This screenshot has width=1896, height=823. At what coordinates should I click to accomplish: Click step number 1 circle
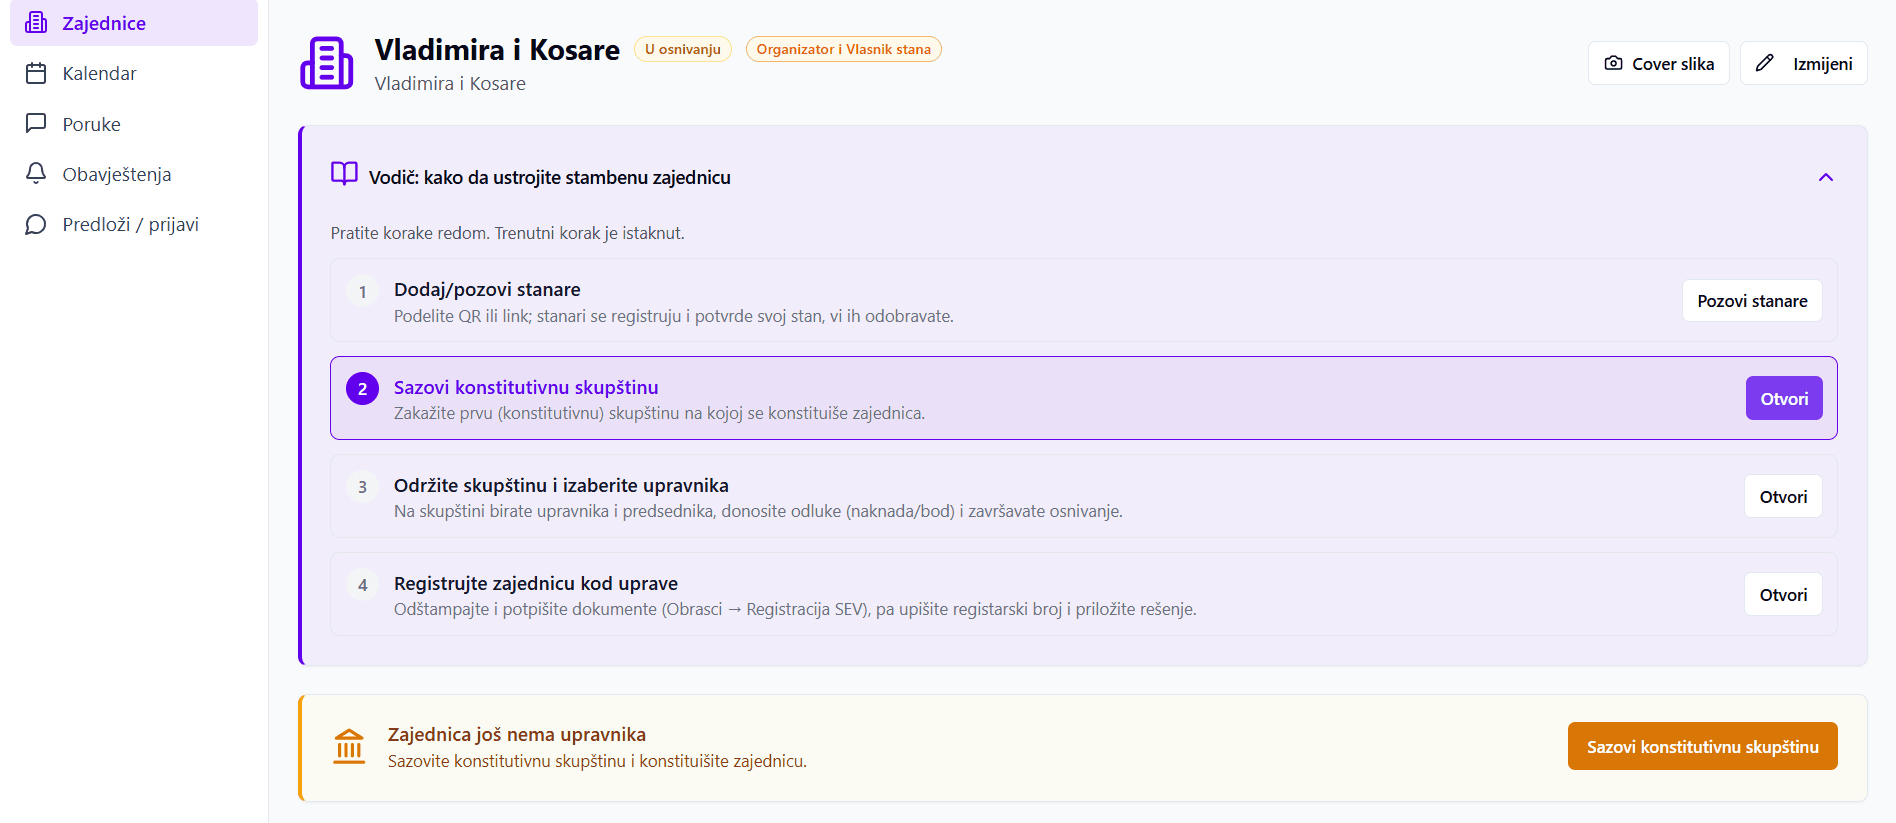click(x=362, y=291)
